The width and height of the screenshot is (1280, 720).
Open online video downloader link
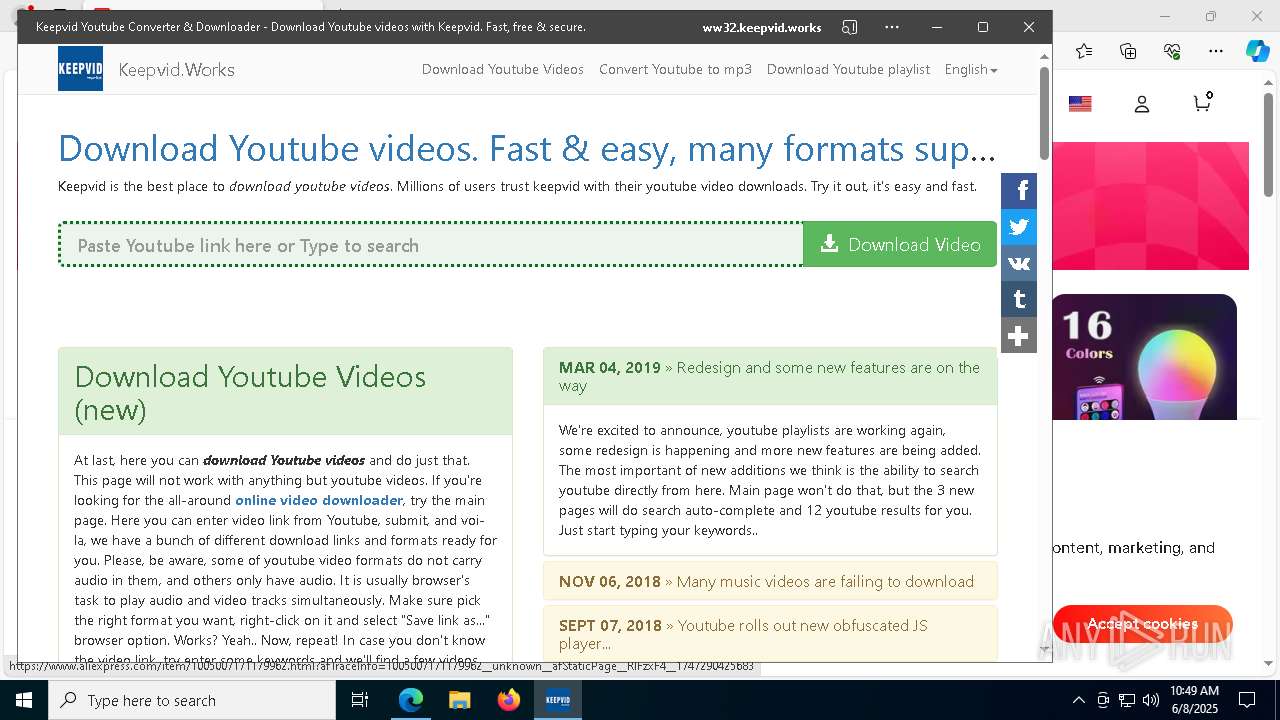319,500
